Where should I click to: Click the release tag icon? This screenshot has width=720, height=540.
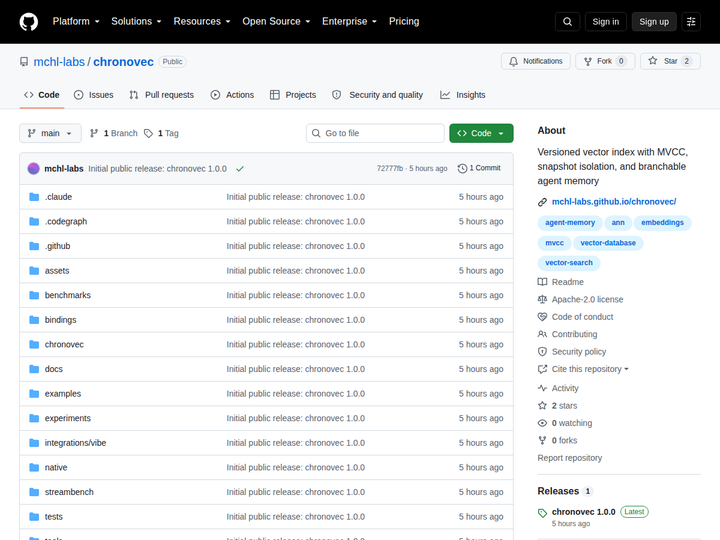coord(542,513)
